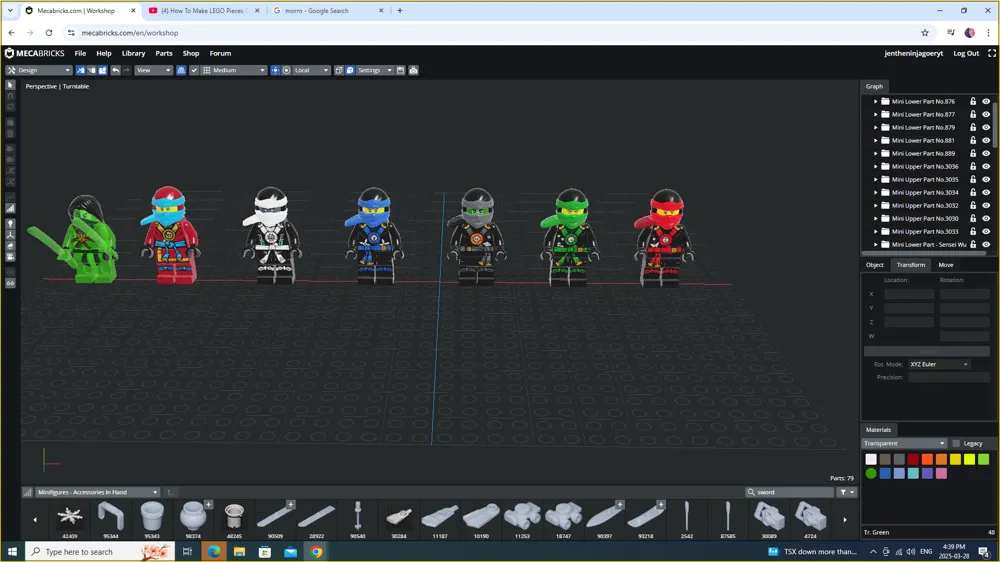Open the Library menu
The image size is (1000, 562).
[x=133, y=54]
